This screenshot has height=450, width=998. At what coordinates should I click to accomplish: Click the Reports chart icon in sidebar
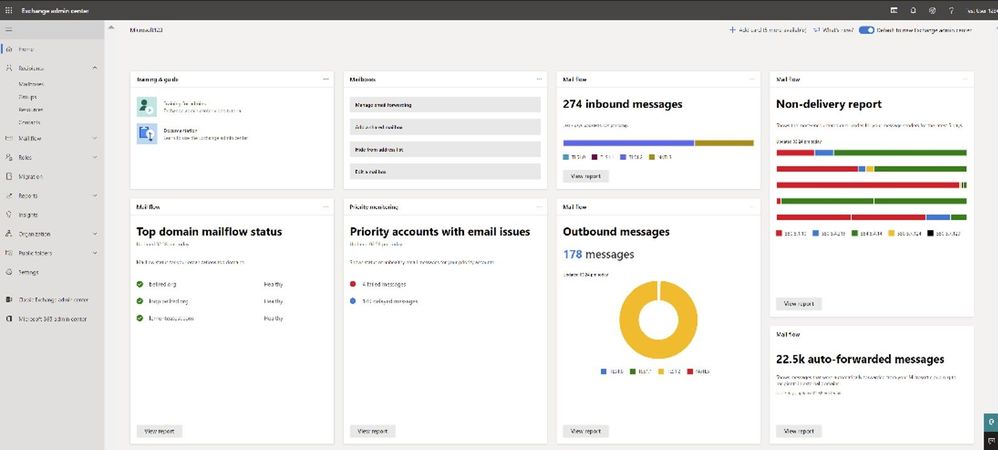[9, 195]
